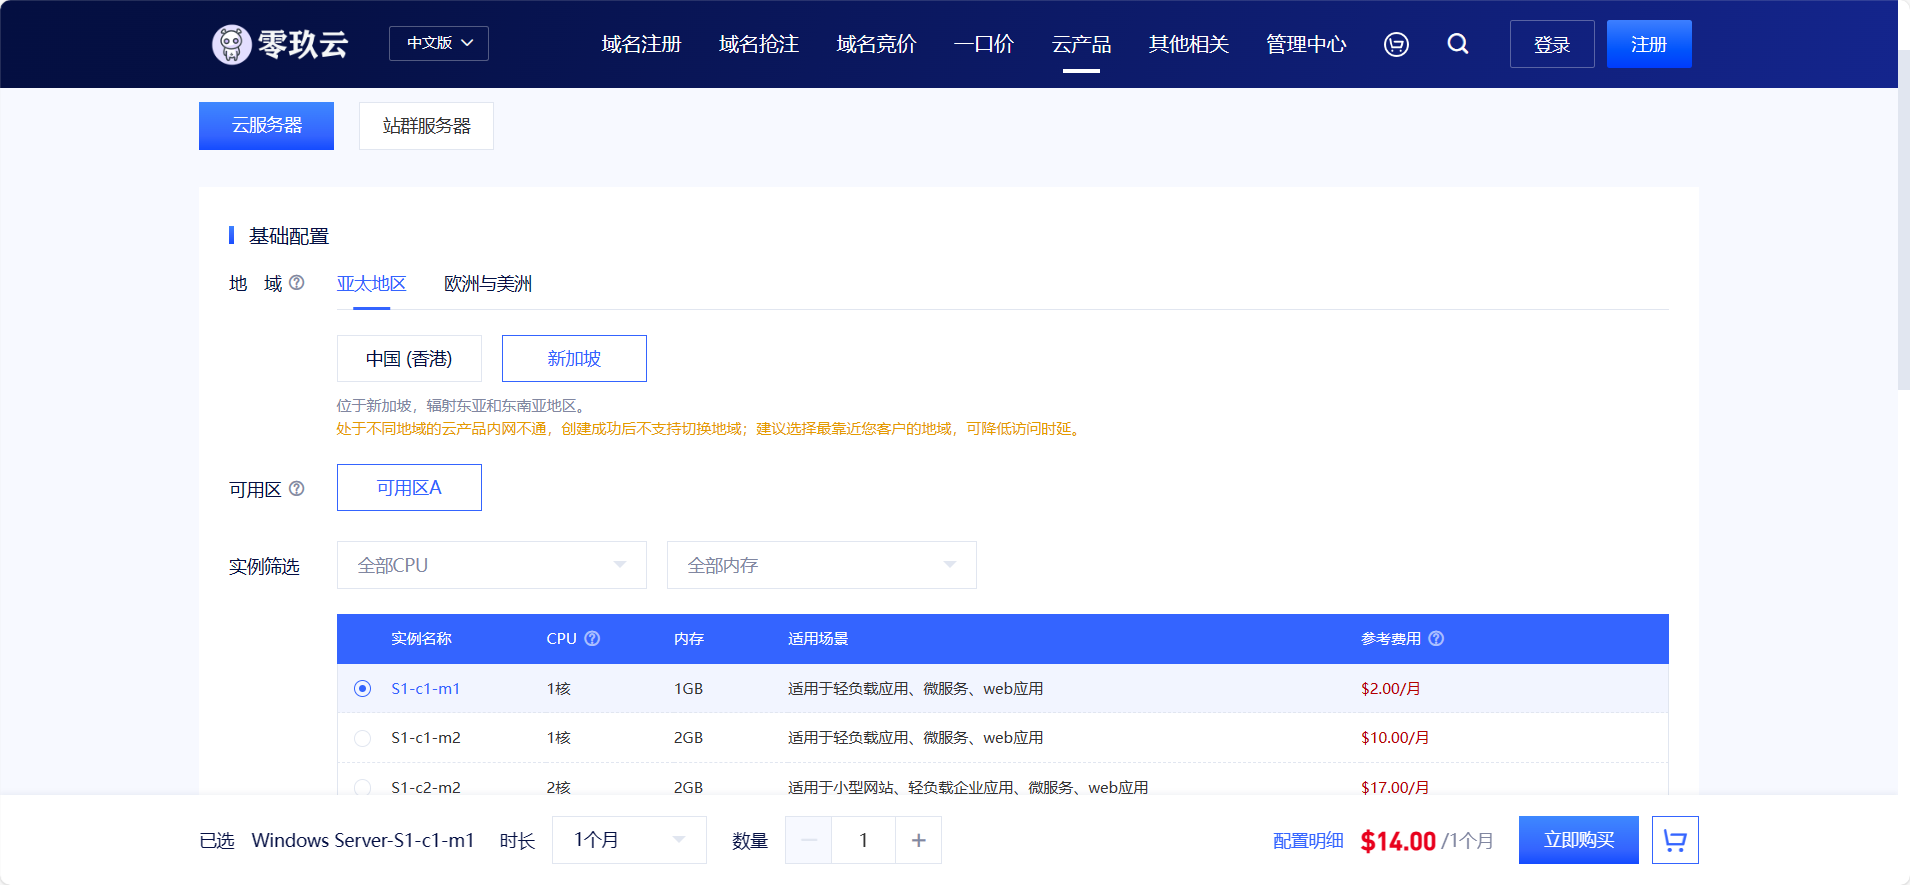The image size is (1910, 885).
Task: Open the shopping cart icon in header
Action: click(x=1396, y=44)
